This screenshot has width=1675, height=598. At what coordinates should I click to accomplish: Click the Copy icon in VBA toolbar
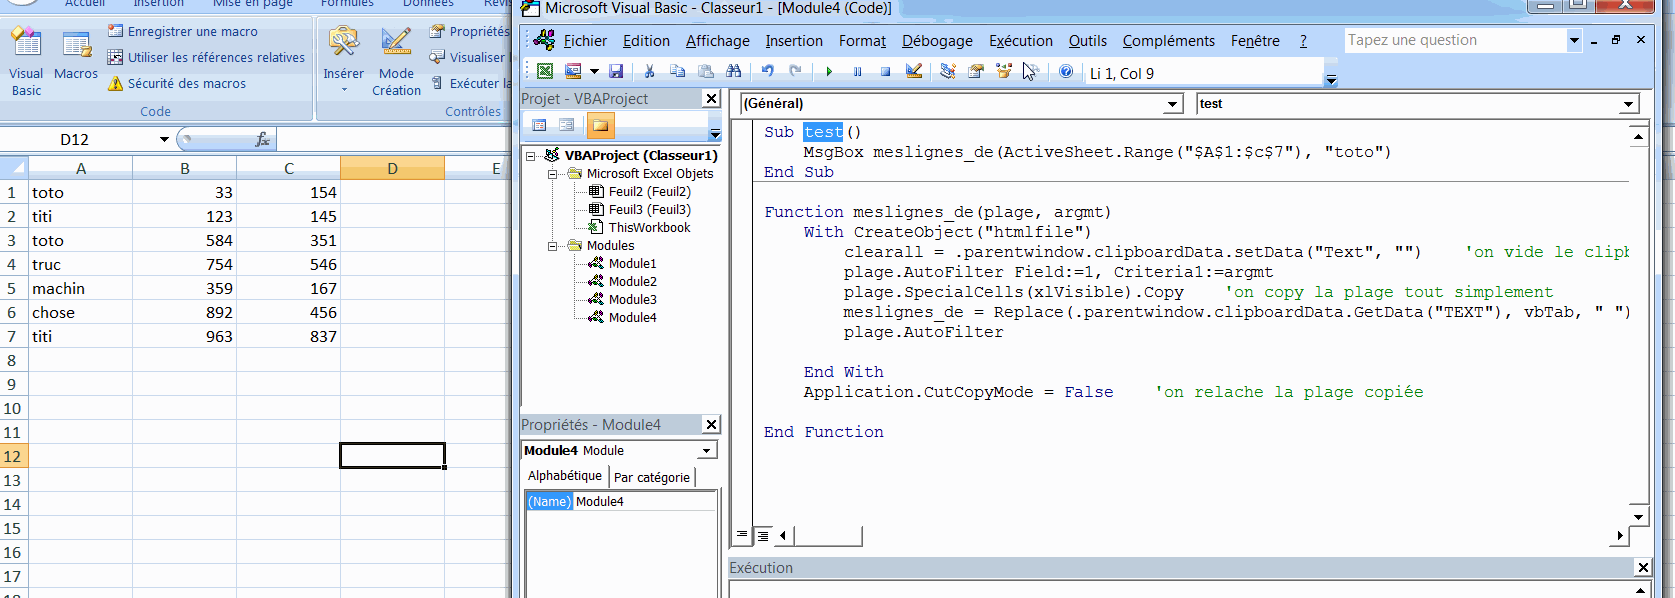pos(677,71)
